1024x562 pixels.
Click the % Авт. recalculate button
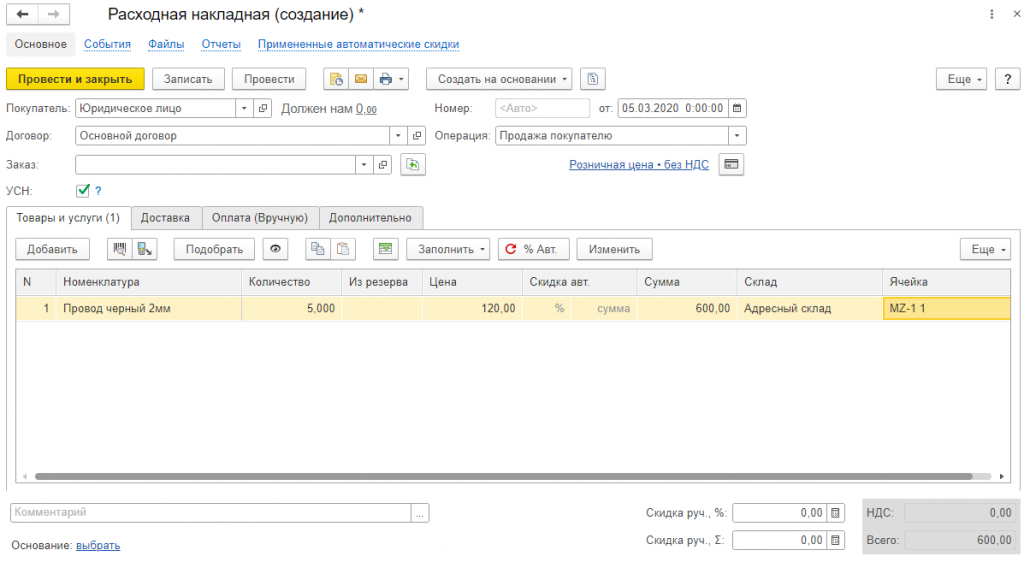(x=534, y=249)
